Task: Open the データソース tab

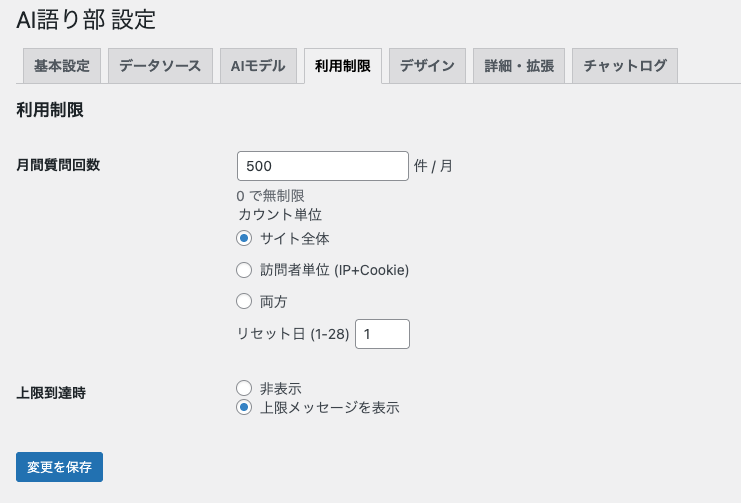Action: [160, 66]
